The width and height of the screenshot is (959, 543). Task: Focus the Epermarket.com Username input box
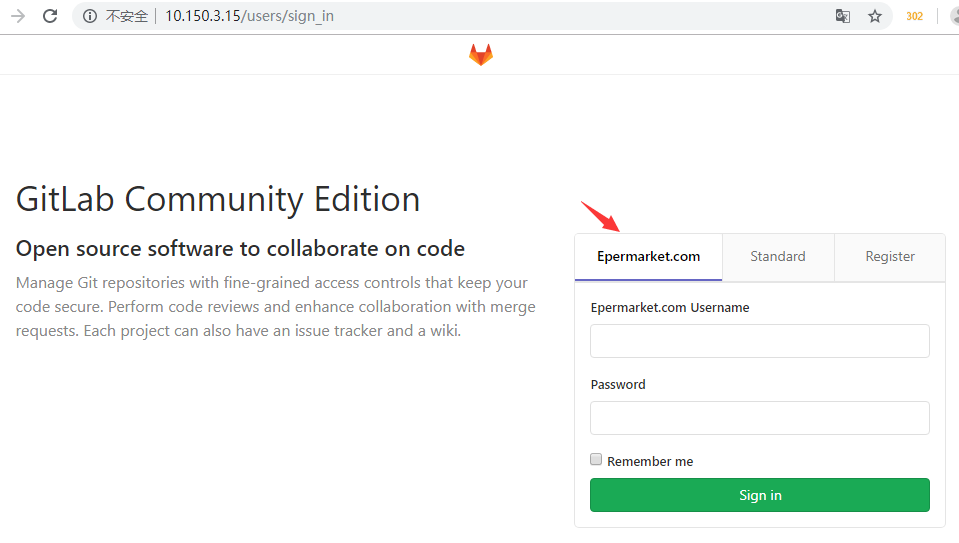pyautogui.click(x=759, y=341)
